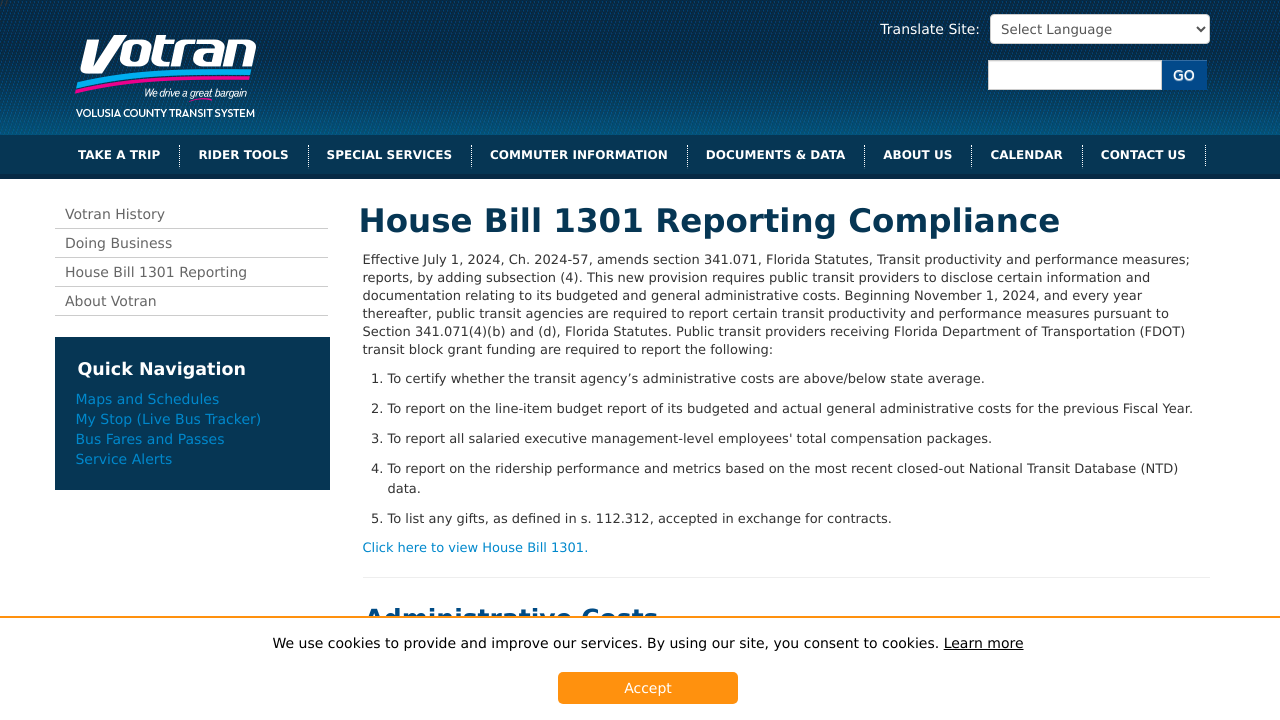Select Doing Business in the sidebar
This screenshot has height=720, width=1280.
coord(118,242)
